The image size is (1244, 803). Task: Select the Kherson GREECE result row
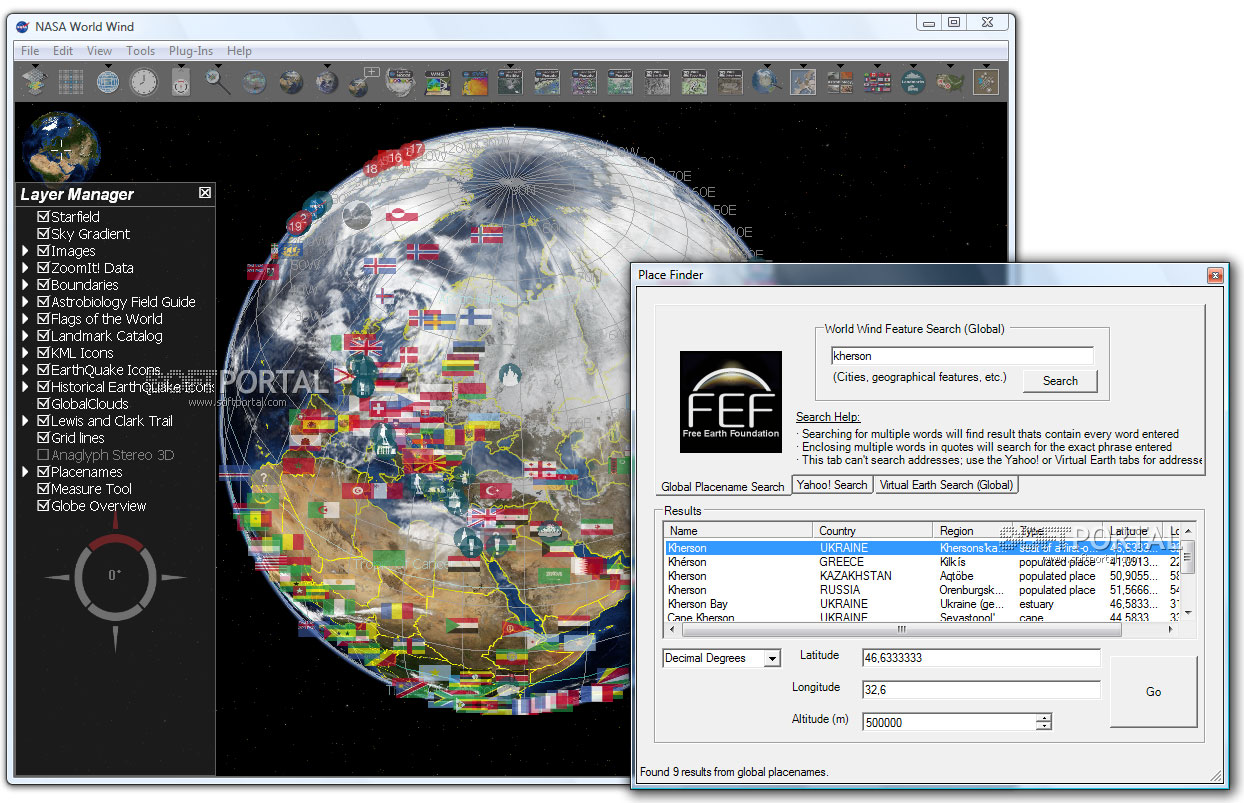(x=922, y=562)
